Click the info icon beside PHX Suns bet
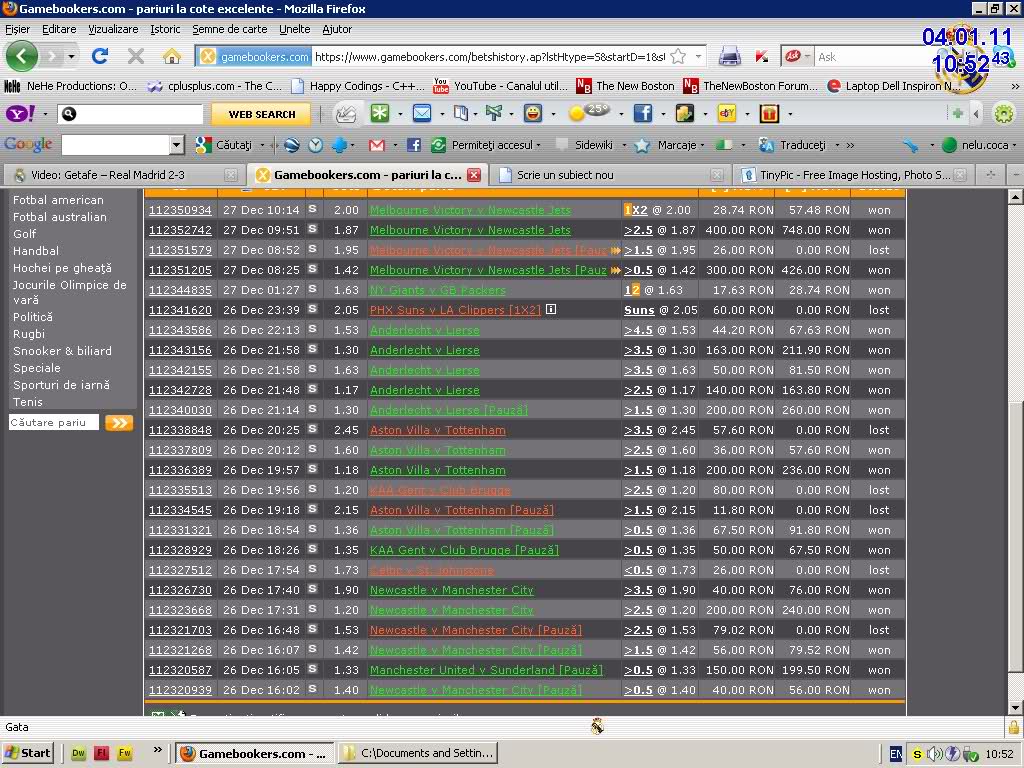The width and height of the screenshot is (1024, 768). 550,310
